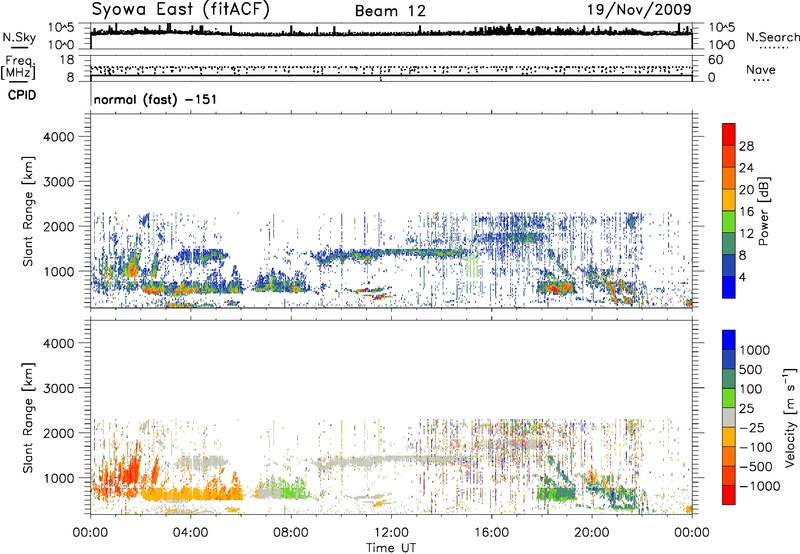This screenshot has width=800, height=554.
Task: Click the "N.Sky" legend label
Action: [x=19, y=37]
